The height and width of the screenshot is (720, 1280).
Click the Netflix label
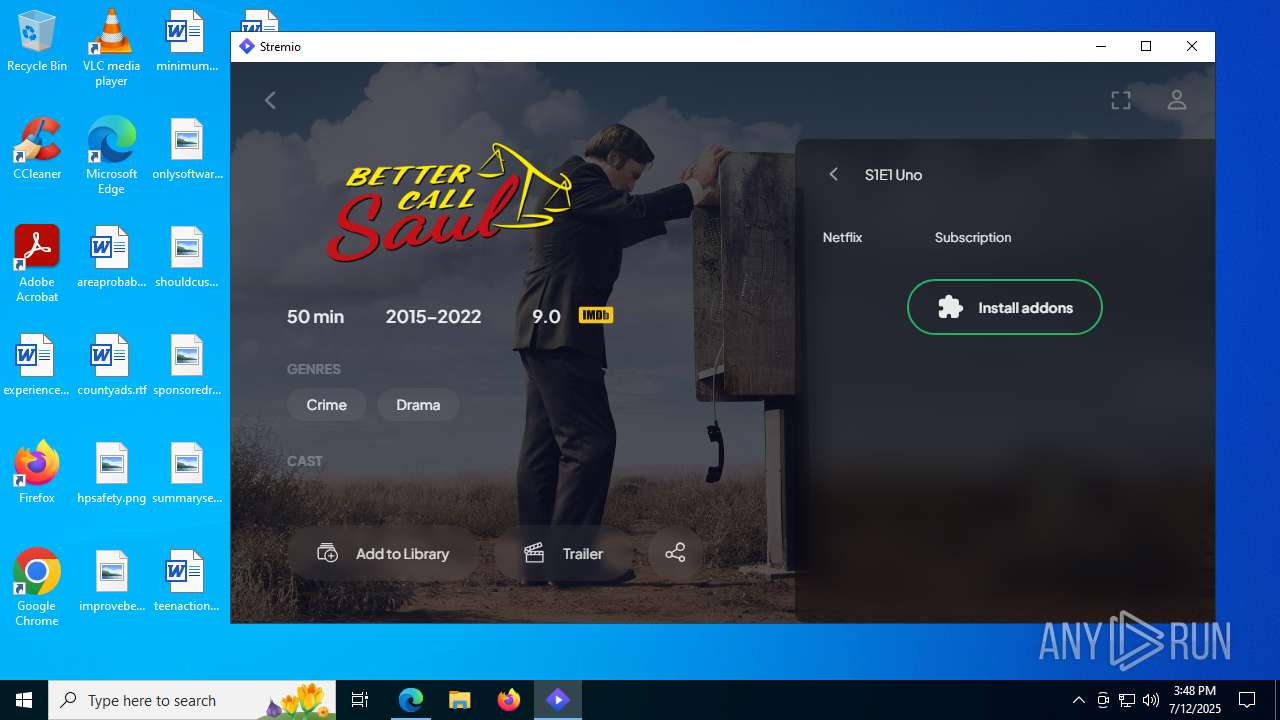(x=842, y=237)
